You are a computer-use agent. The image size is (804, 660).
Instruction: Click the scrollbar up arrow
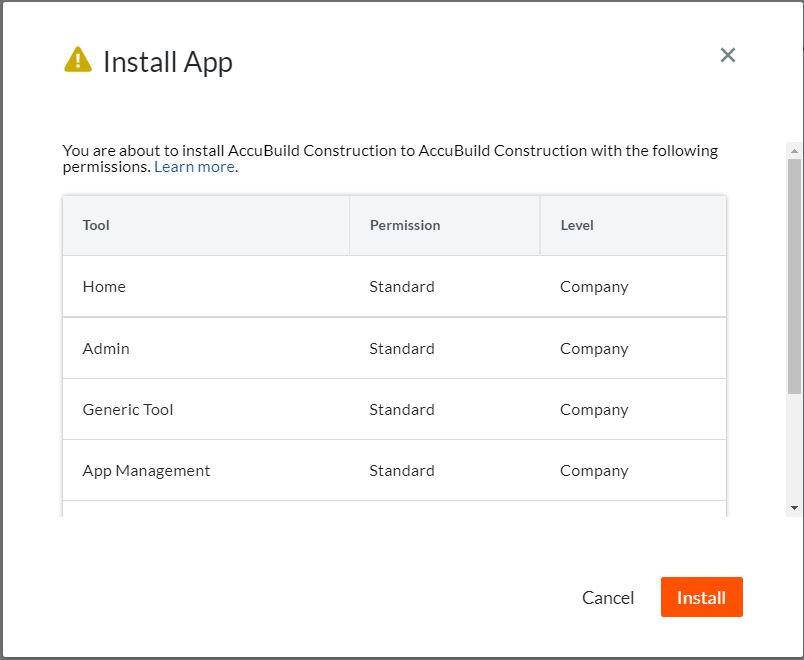pos(794,150)
